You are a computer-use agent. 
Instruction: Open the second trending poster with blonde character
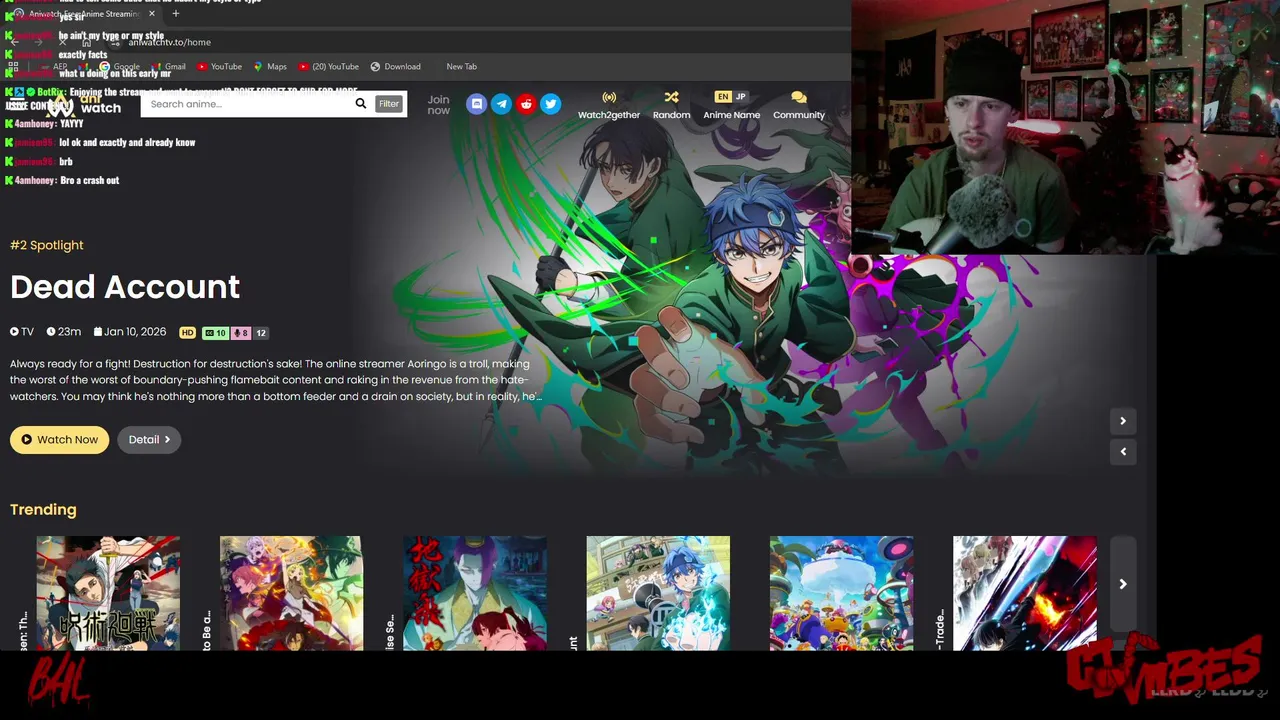[291, 593]
